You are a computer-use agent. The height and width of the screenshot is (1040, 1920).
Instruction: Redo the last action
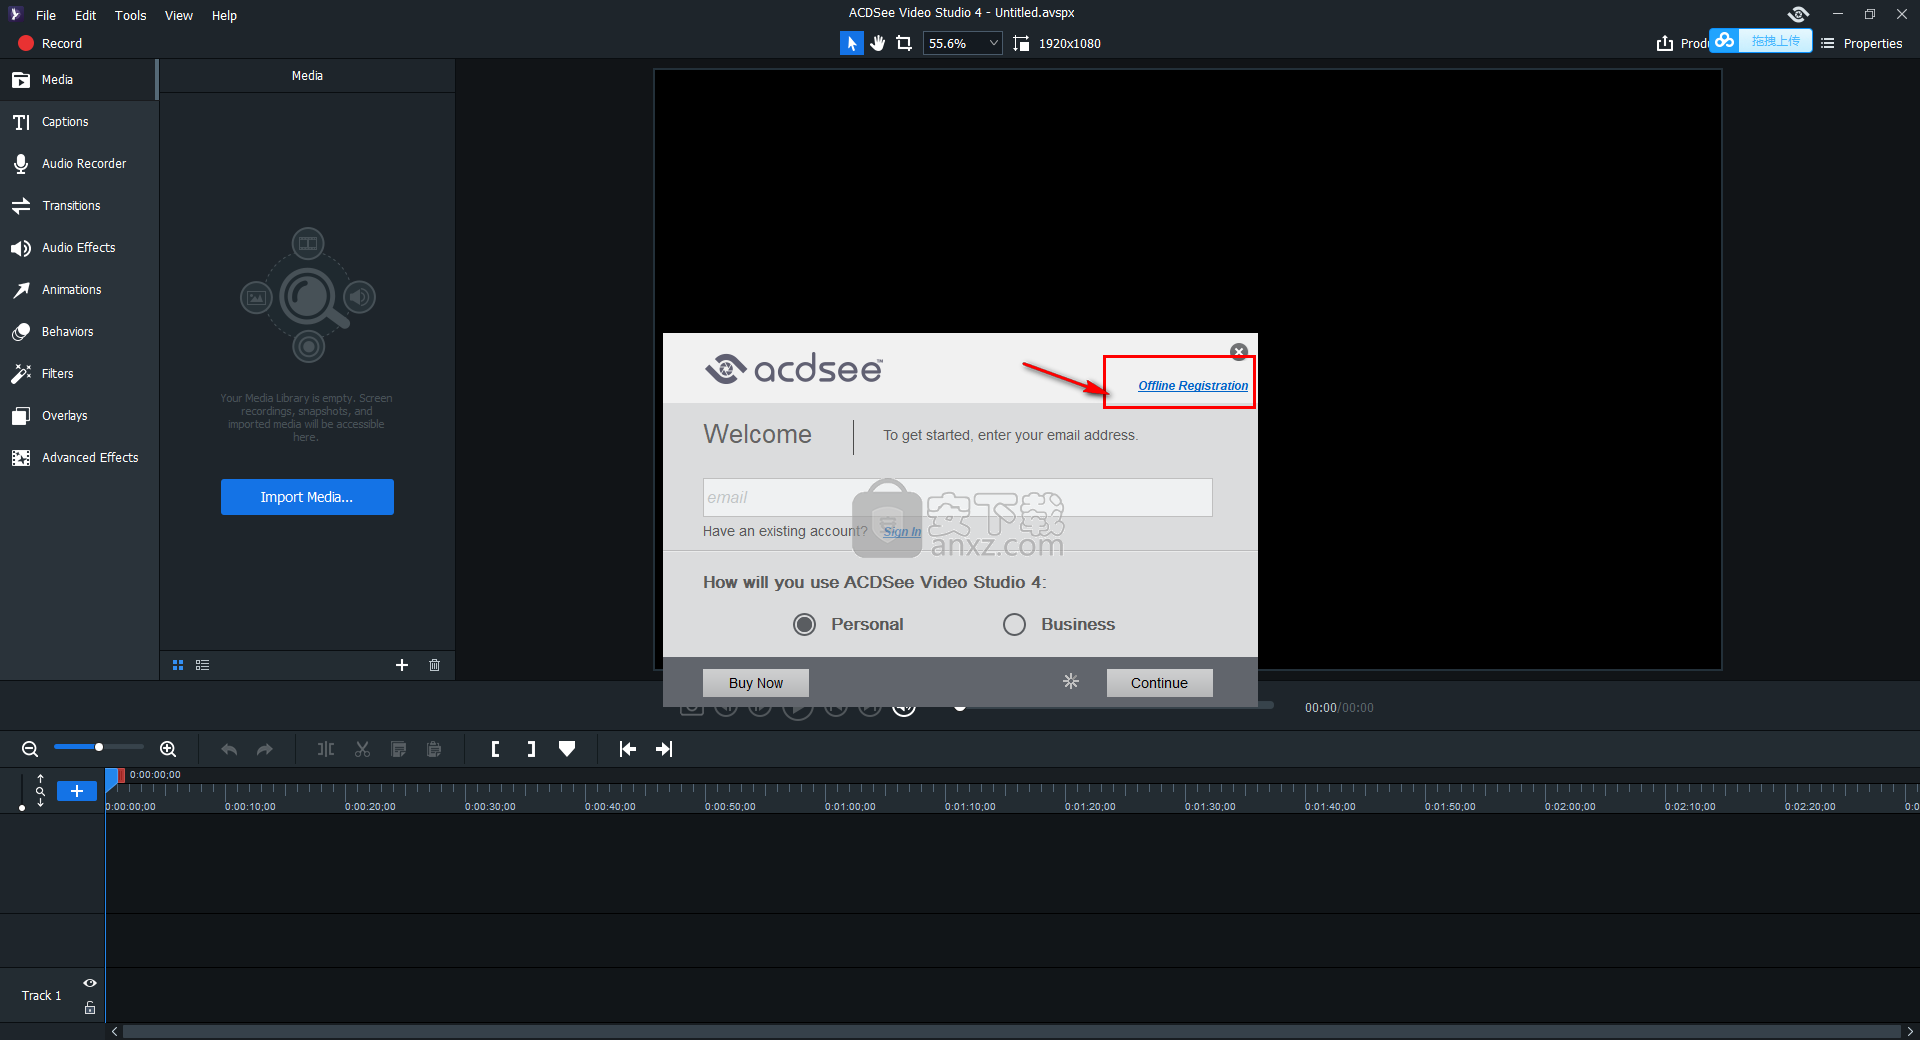(265, 749)
